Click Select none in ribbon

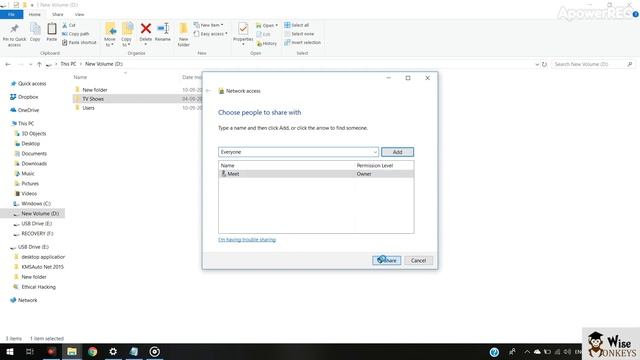pyautogui.click(x=299, y=34)
